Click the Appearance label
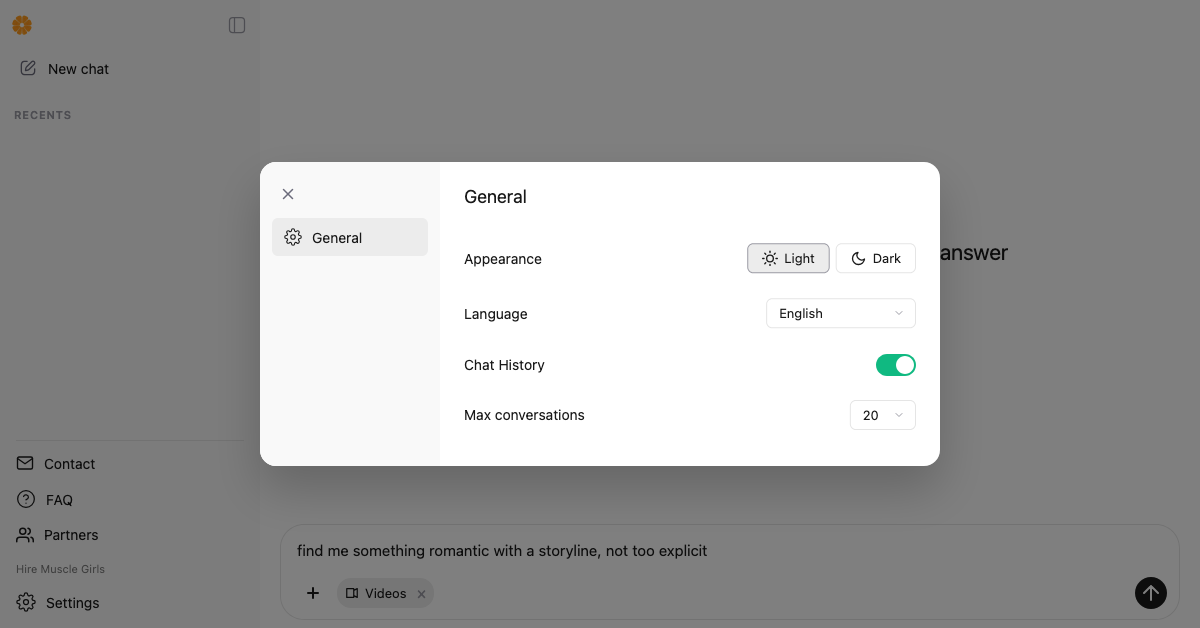This screenshot has height=628, width=1200. pyautogui.click(x=503, y=259)
